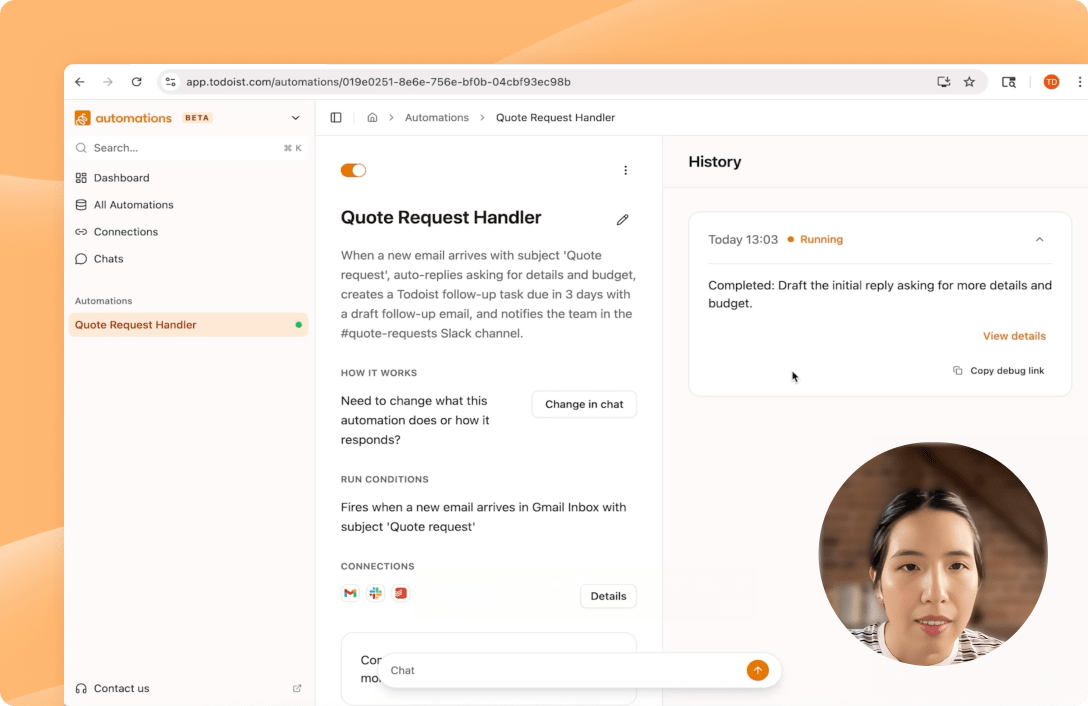
Task: Edit the automation title with the pencil icon
Action: pos(622,220)
